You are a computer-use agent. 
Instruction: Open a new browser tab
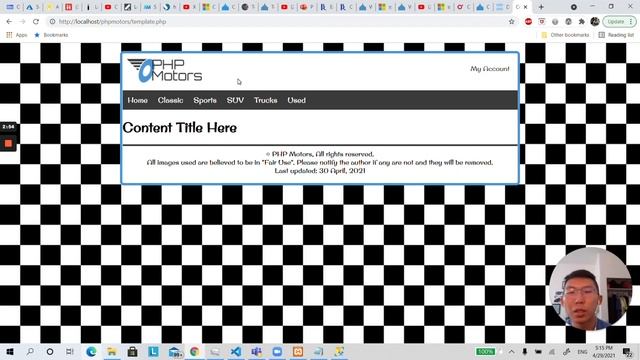pos(541,7)
